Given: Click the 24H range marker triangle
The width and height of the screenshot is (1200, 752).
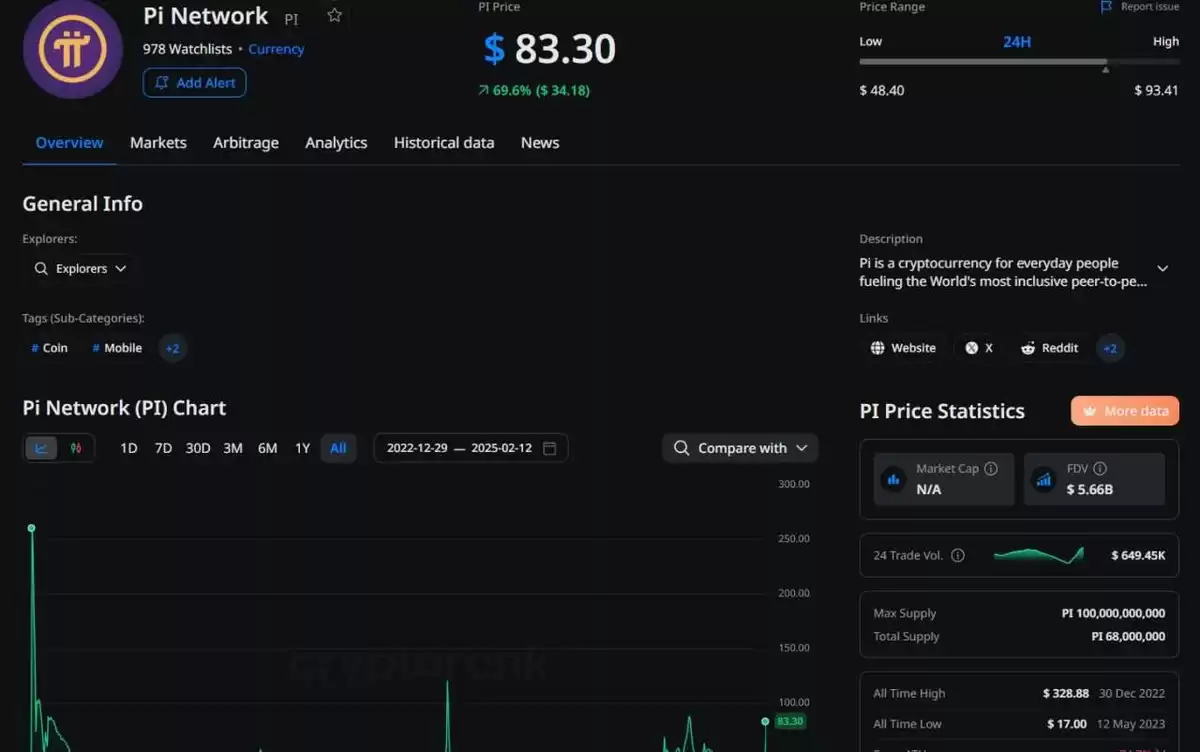Looking at the screenshot, I should (1105, 70).
